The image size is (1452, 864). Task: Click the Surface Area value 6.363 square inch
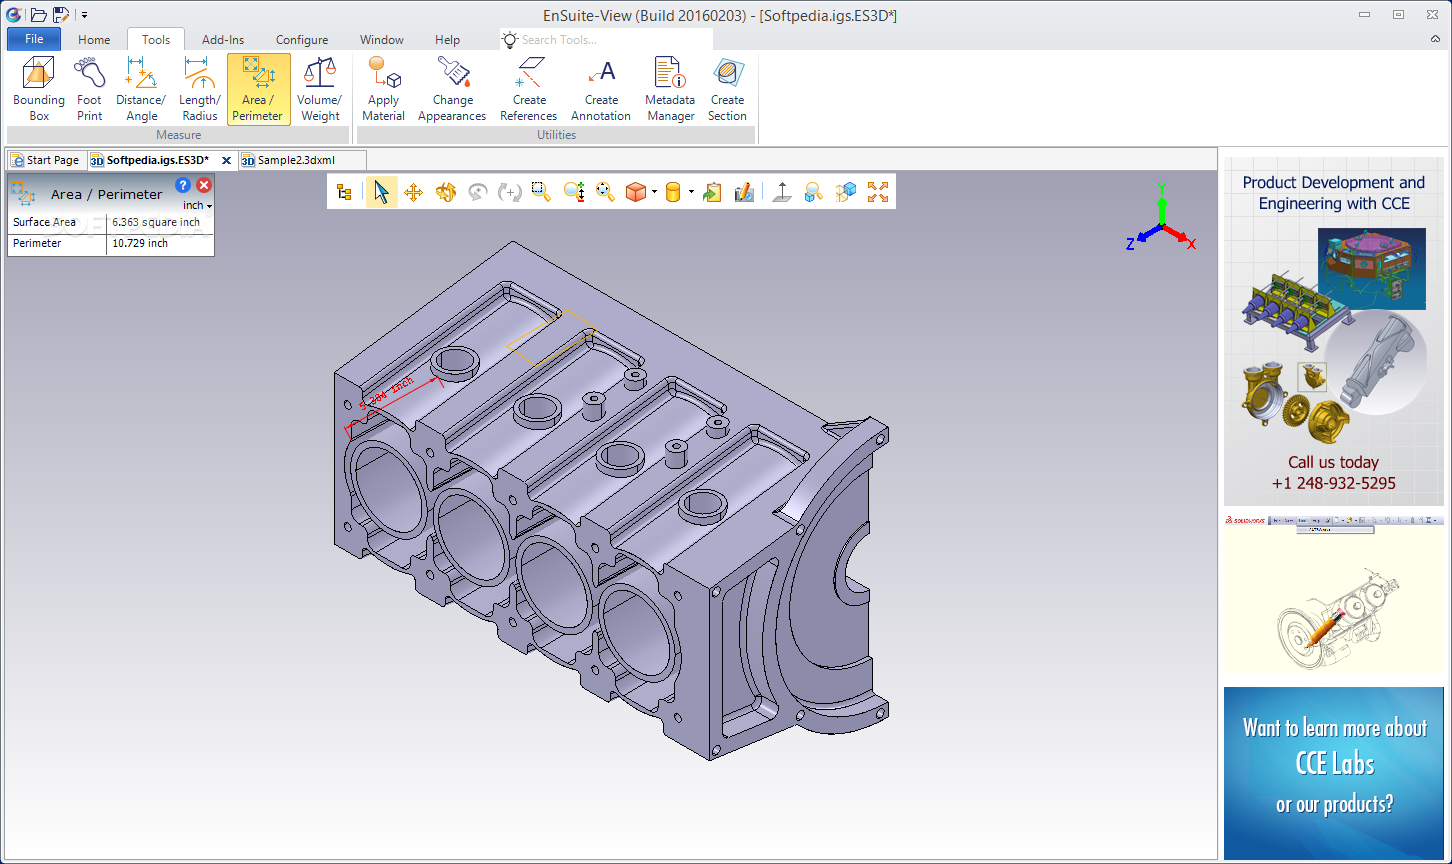[x=156, y=222]
